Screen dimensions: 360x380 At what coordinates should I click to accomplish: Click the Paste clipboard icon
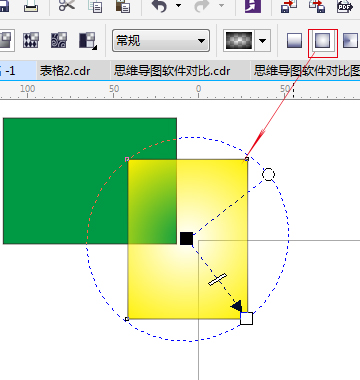123,6
